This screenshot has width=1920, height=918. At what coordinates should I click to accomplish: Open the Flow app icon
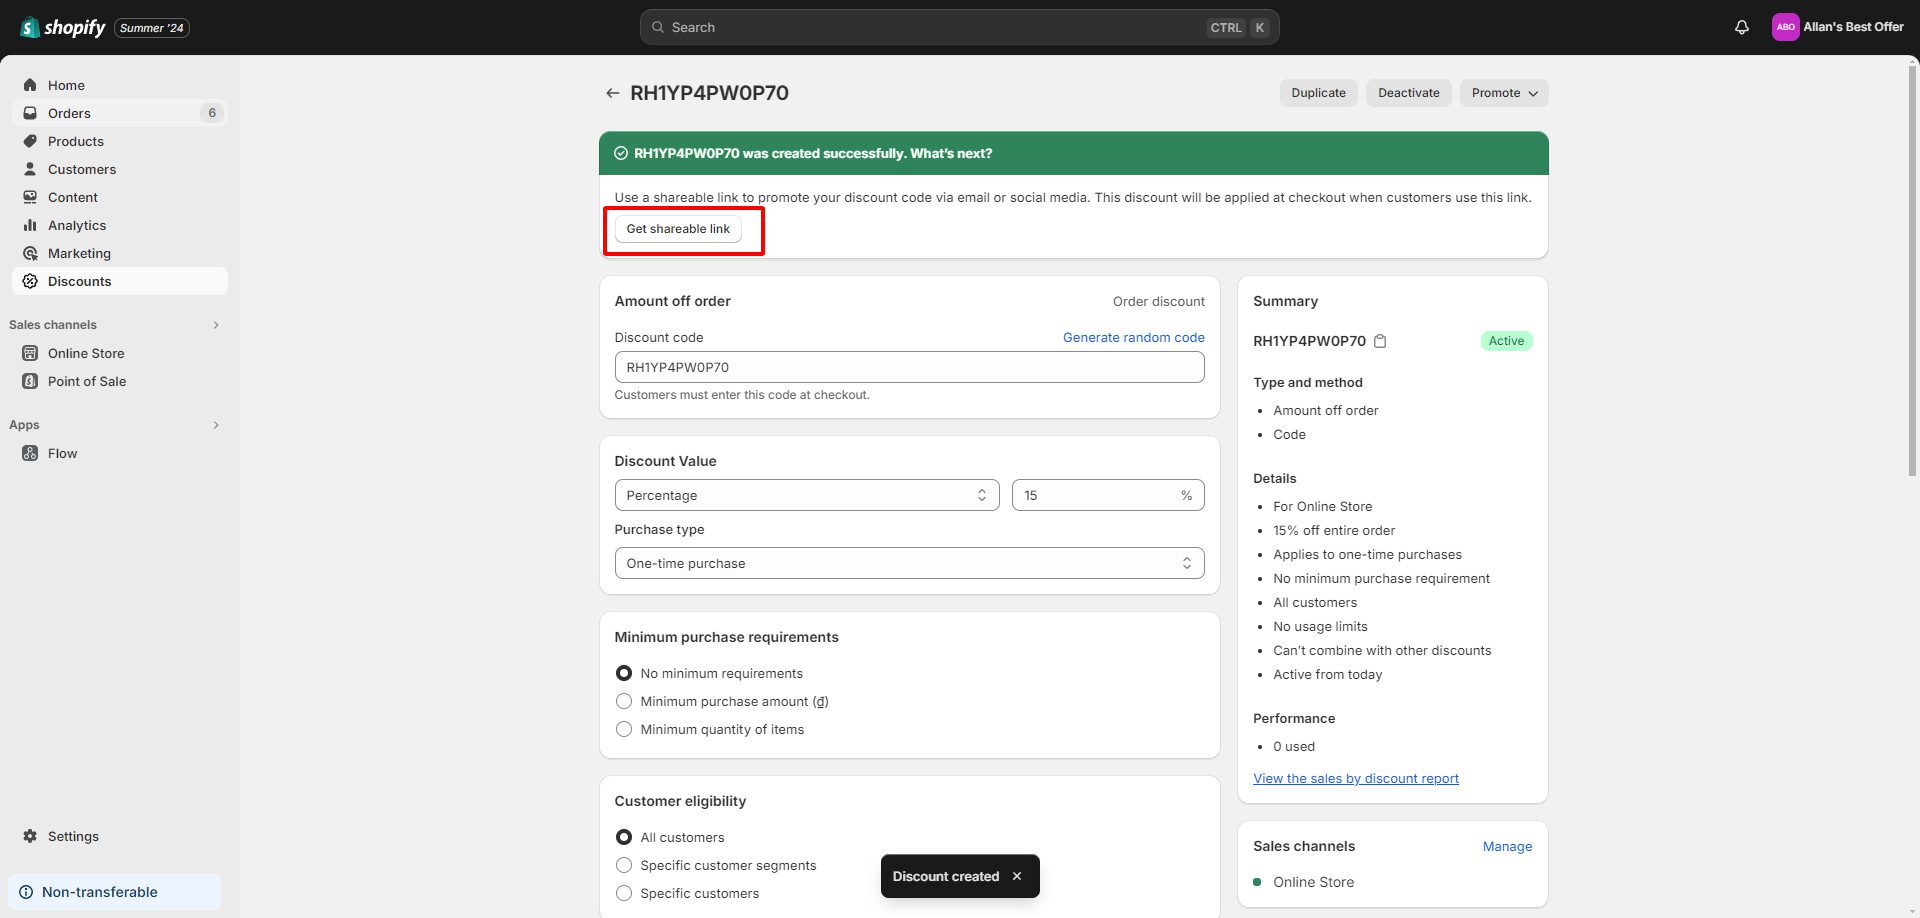30,453
